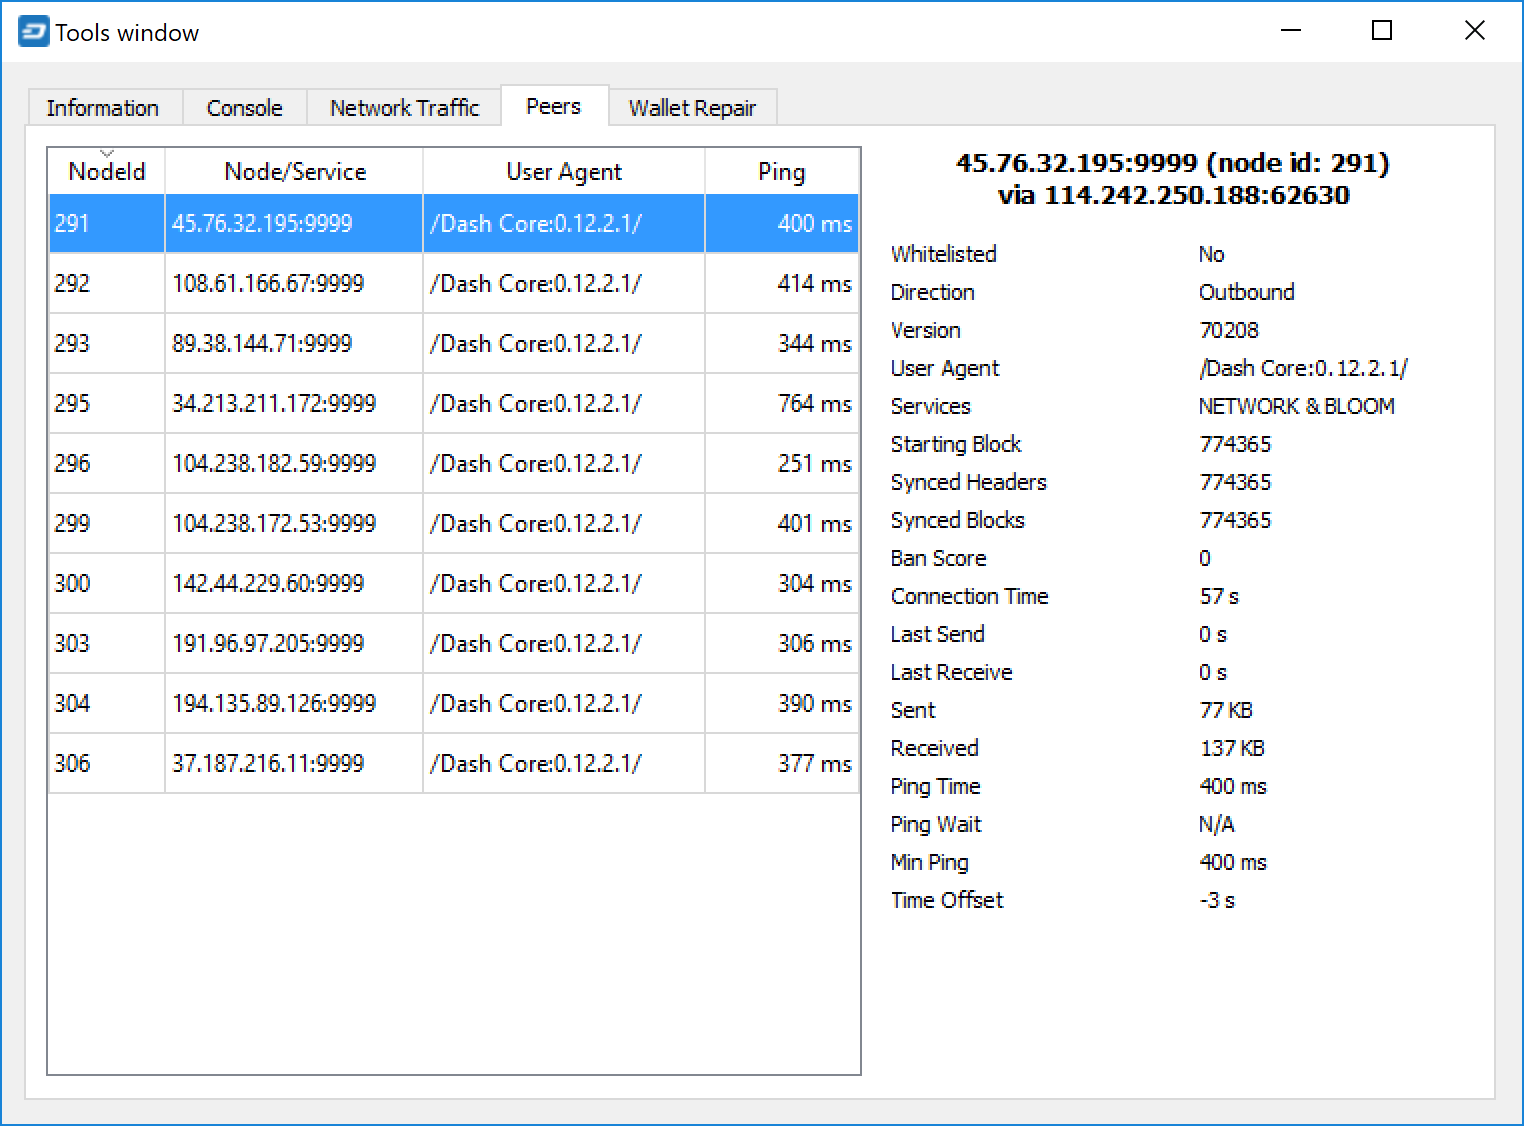Click the peer detail heading with node id 291
This screenshot has width=1524, height=1126.
click(x=1173, y=163)
